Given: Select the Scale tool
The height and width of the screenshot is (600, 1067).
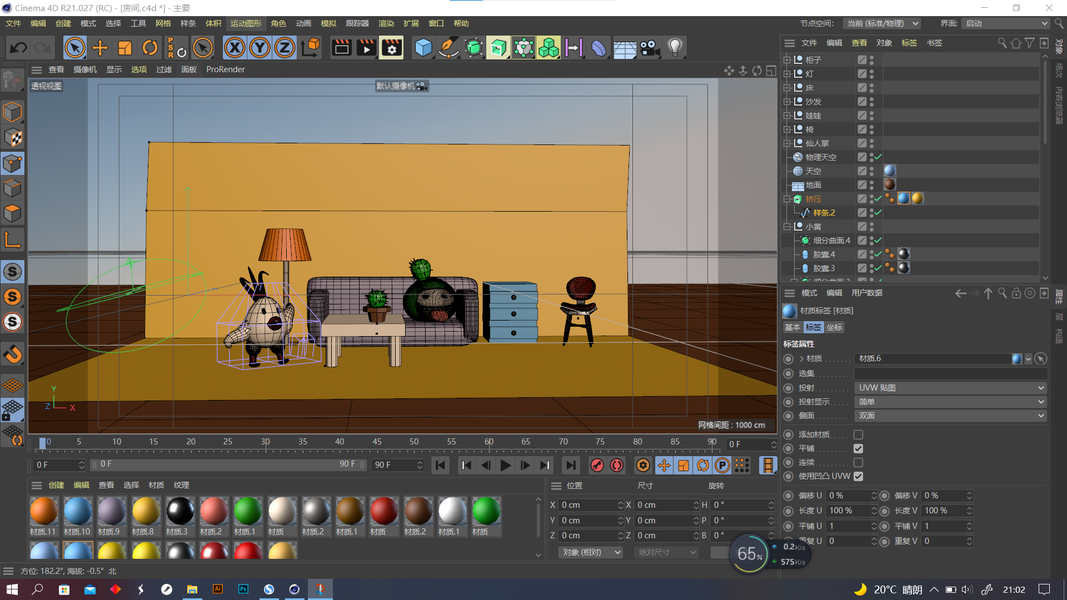Looking at the screenshot, I should pyautogui.click(x=125, y=48).
